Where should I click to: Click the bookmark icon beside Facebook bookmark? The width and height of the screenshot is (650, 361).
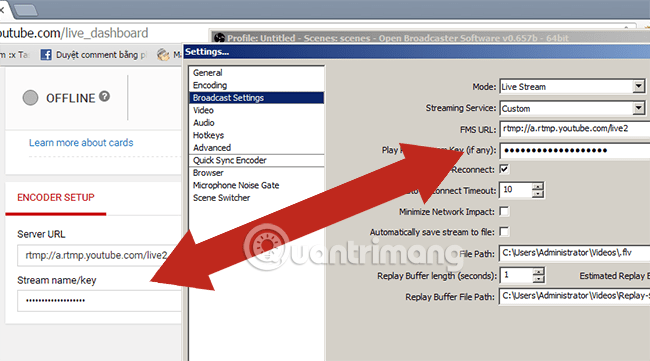point(163,55)
